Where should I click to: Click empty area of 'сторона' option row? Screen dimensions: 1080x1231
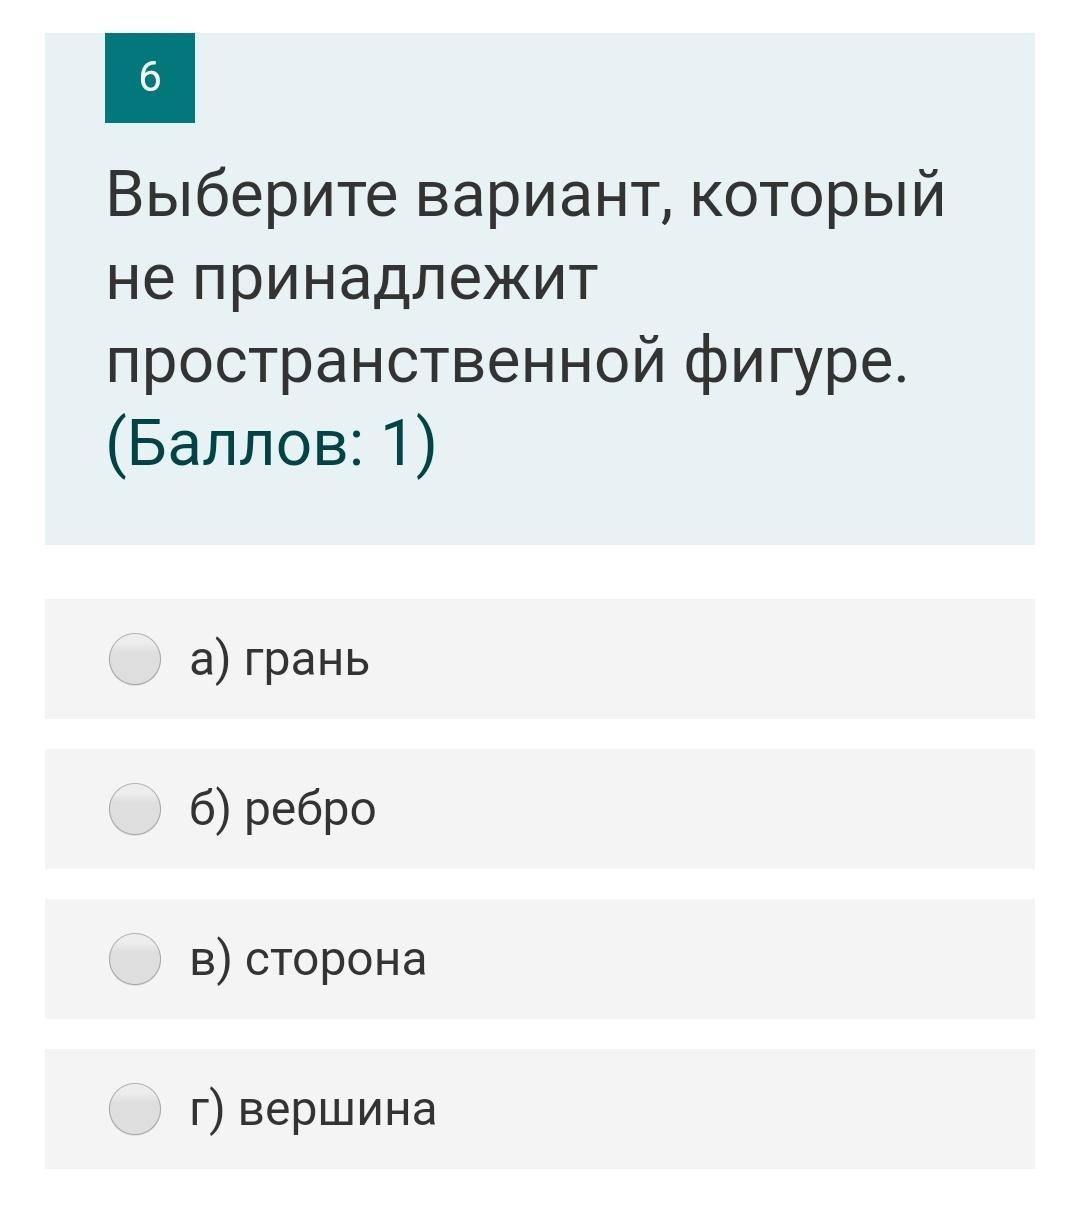[x=700, y=959]
